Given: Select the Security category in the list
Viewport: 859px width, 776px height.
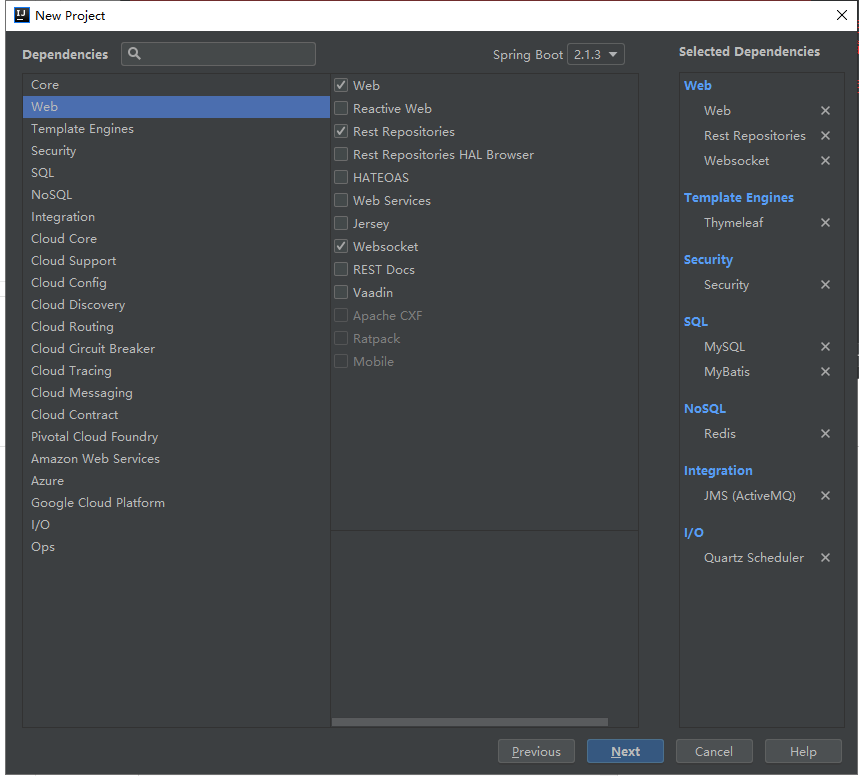Looking at the screenshot, I should [176, 151].
